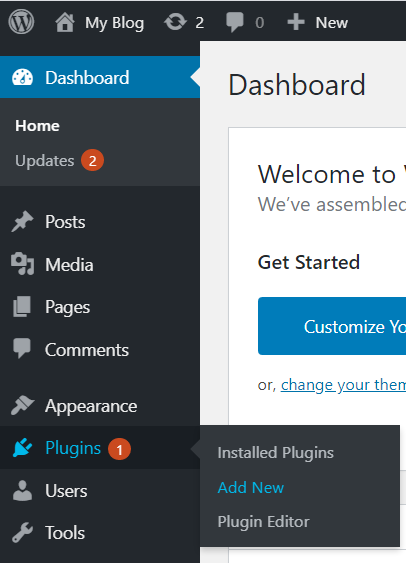Open the Pages icon in sidebar

coord(22,307)
